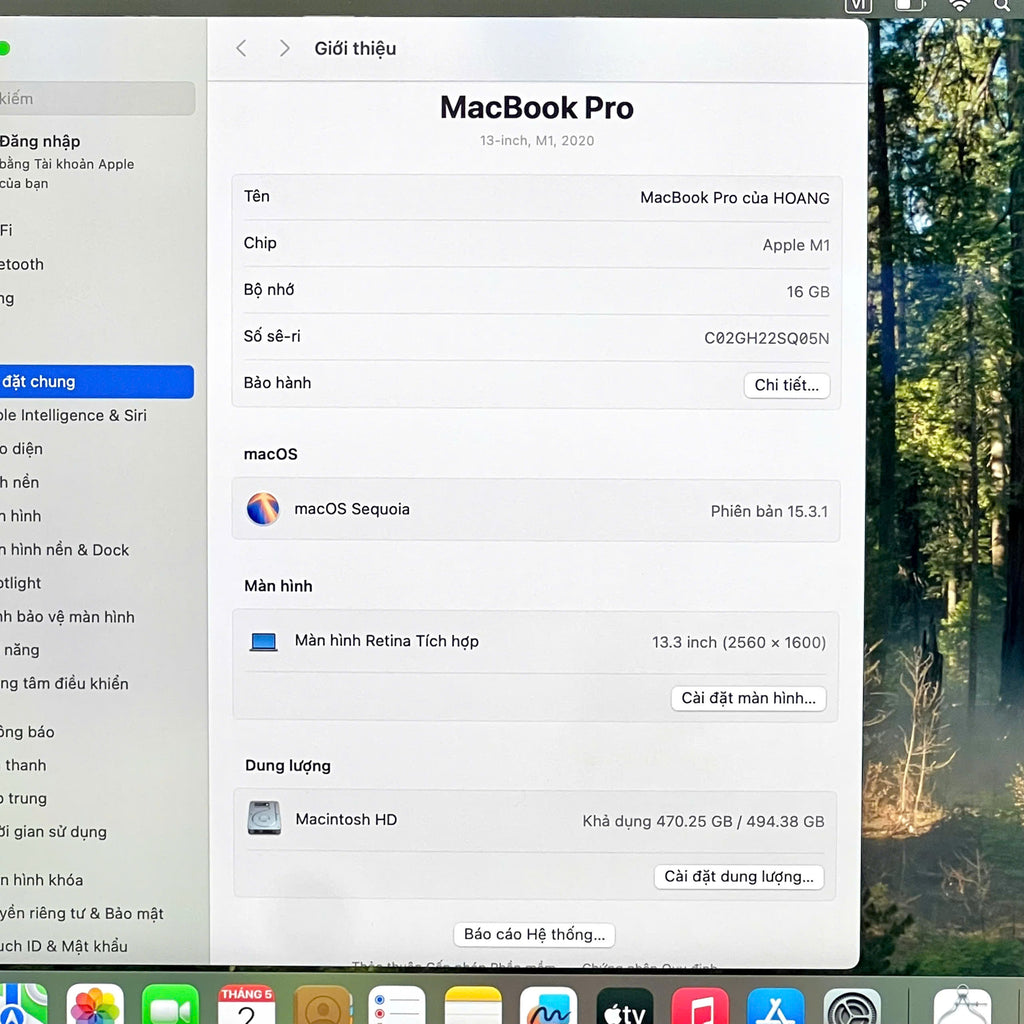Click the sidebar search field
1024x1024 pixels.
pyautogui.click(x=97, y=99)
